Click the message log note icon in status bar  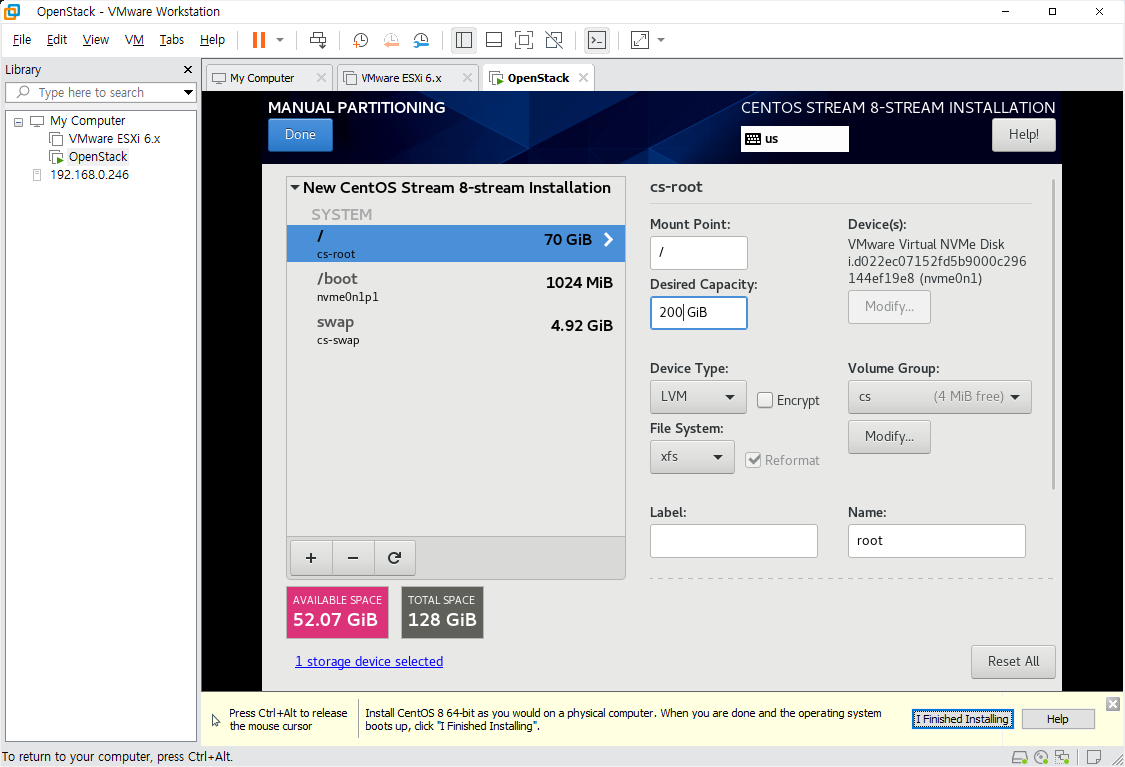[1093, 757]
